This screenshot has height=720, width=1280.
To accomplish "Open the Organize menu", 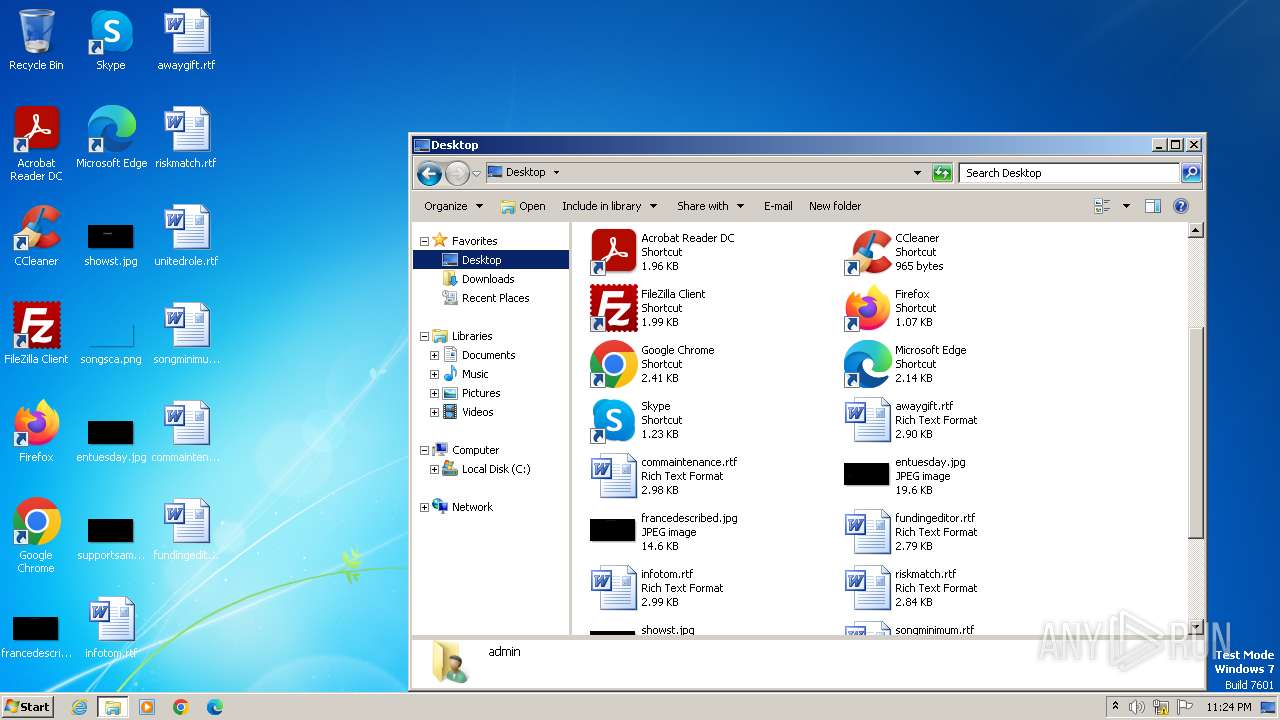I will click(453, 206).
